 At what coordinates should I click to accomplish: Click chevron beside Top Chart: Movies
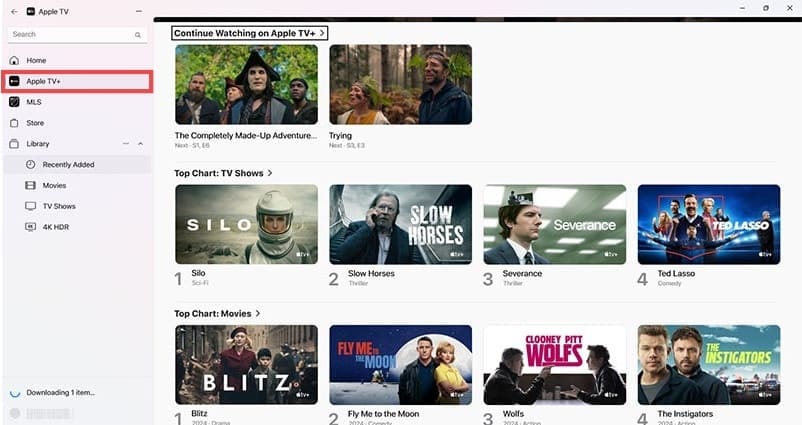click(258, 314)
